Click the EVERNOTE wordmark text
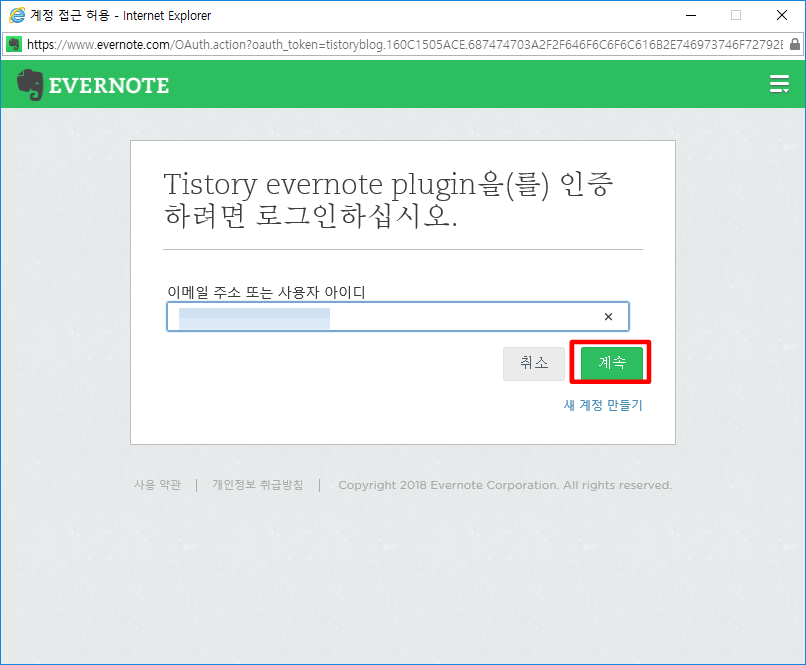 109,85
